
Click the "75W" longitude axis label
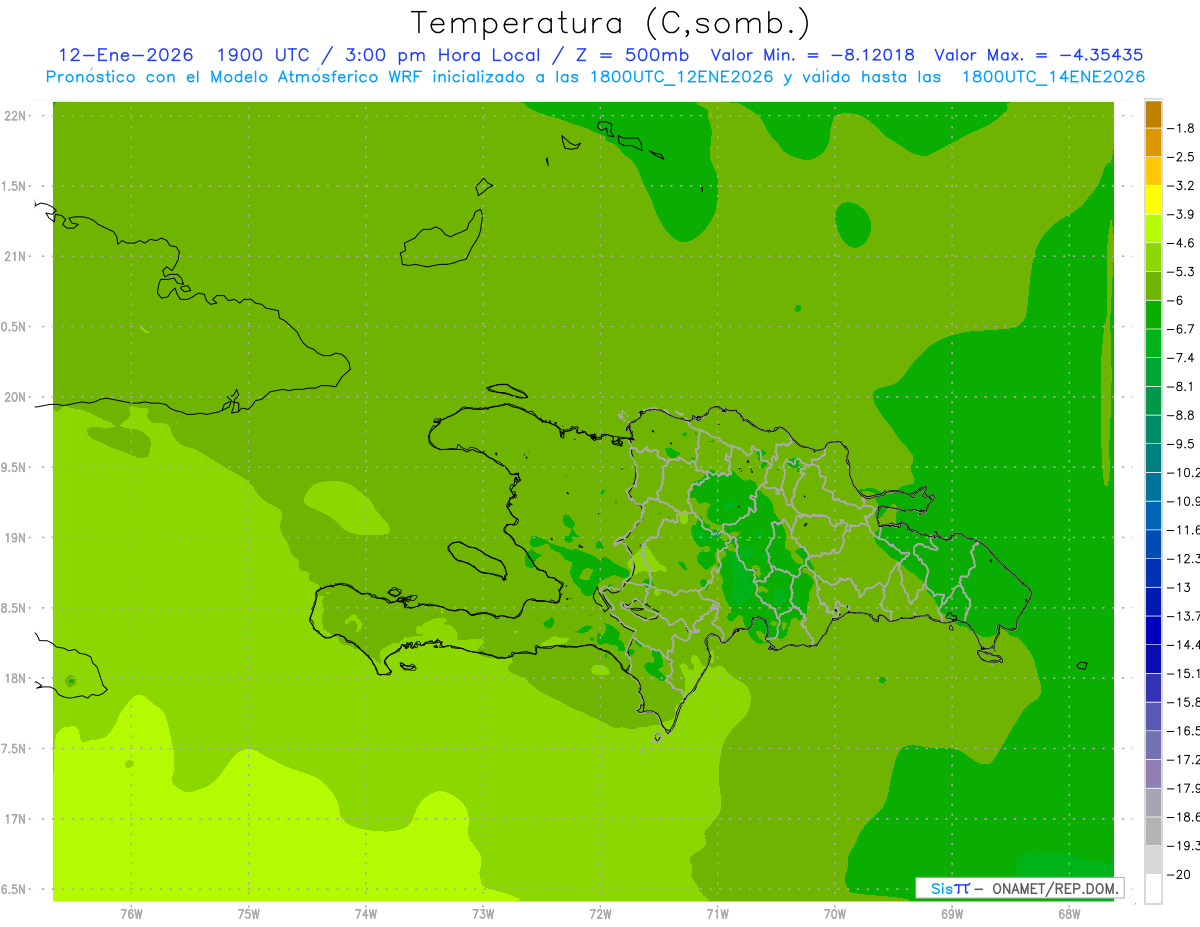[249, 914]
